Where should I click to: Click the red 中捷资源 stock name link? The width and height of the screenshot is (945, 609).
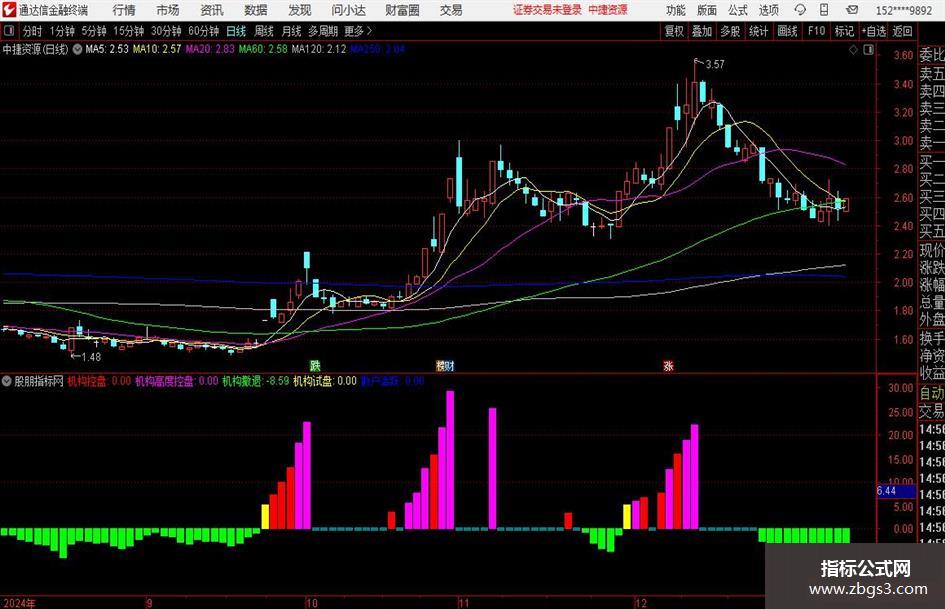click(x=608, y=10)
